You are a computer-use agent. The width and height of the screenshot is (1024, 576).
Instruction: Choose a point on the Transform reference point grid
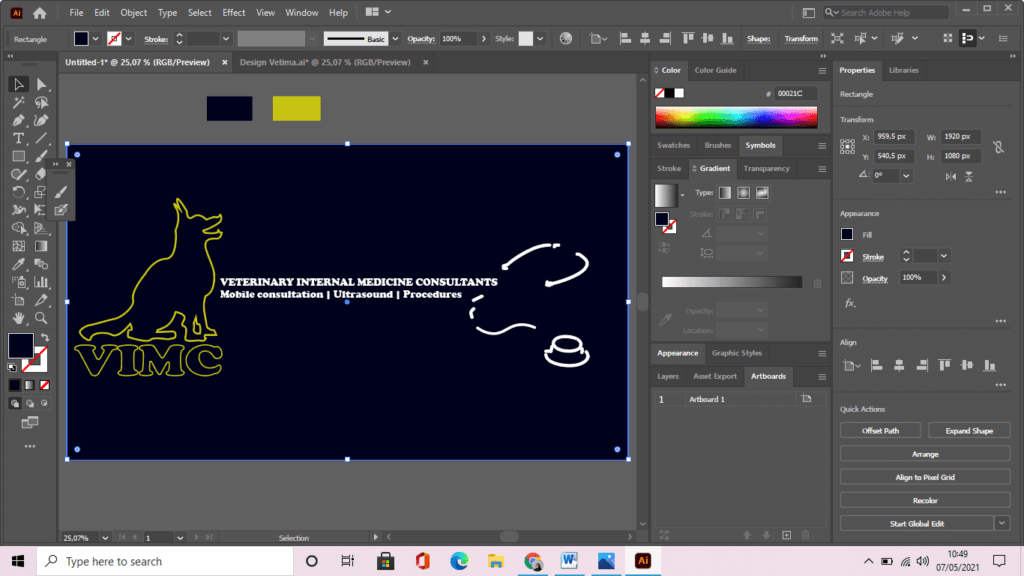847,146
